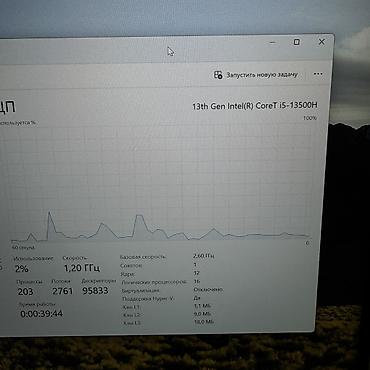The width and height of the screenshot is (370, 370).
Task: Click the '60 секунд' graph axis label
Action: tap(23, 248)
